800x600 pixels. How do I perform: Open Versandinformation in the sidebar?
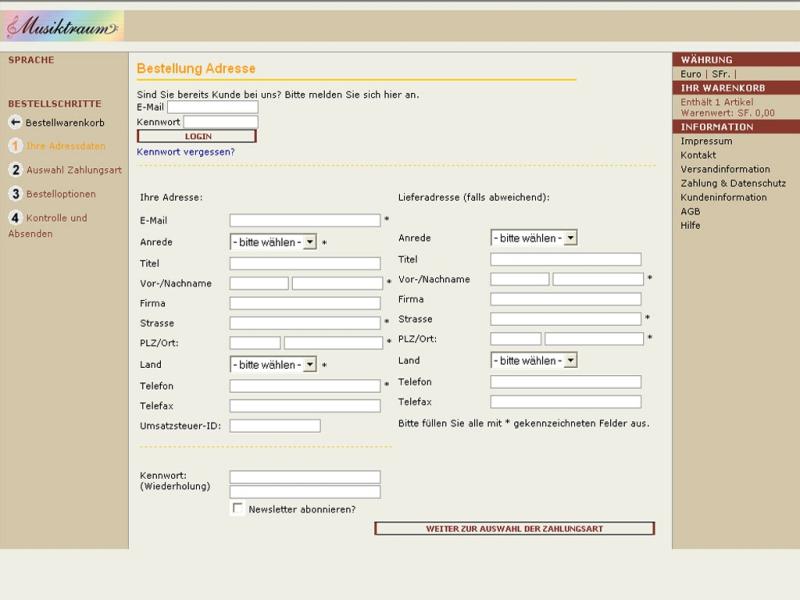[725, 169]
